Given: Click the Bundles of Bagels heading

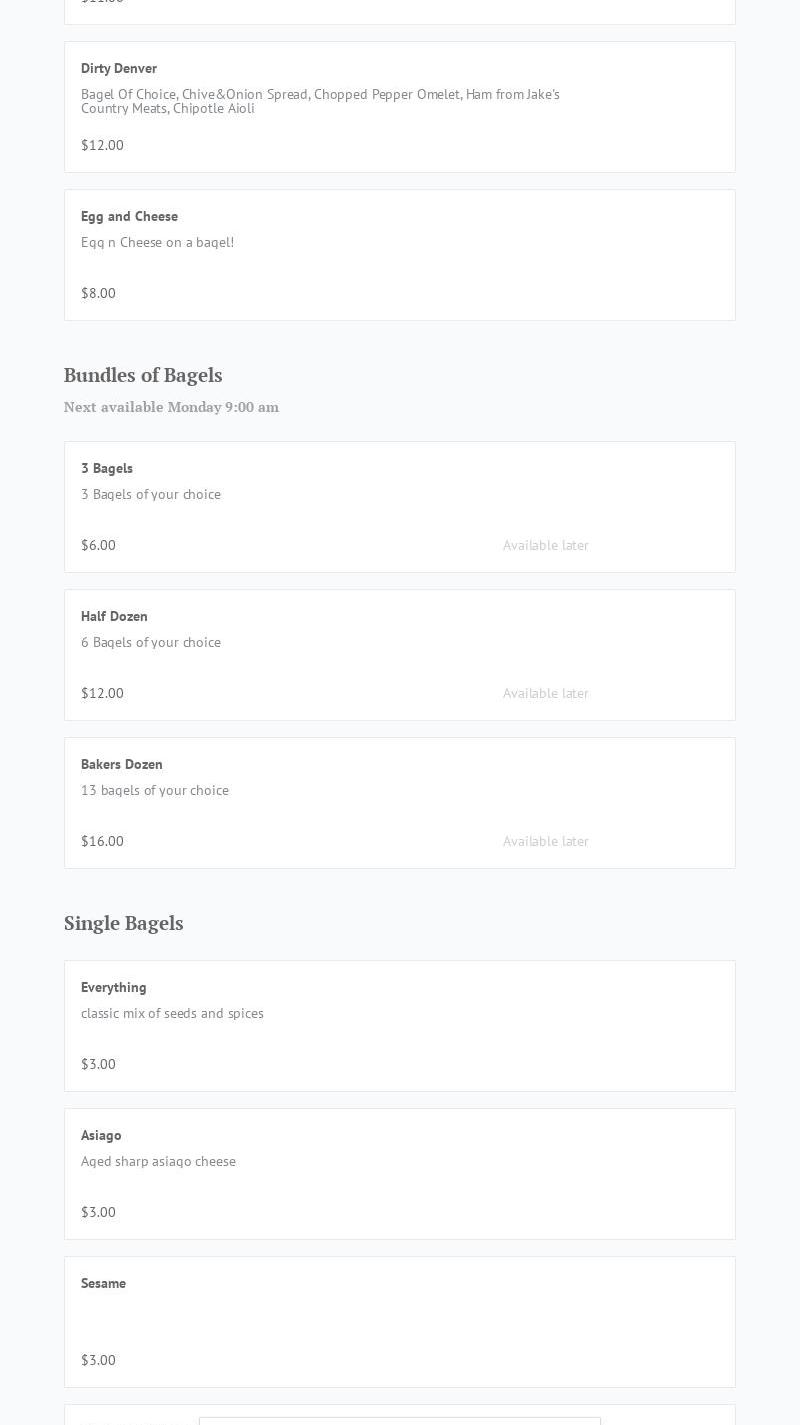Looking at the screenshot, I should [x=143, y=375].
